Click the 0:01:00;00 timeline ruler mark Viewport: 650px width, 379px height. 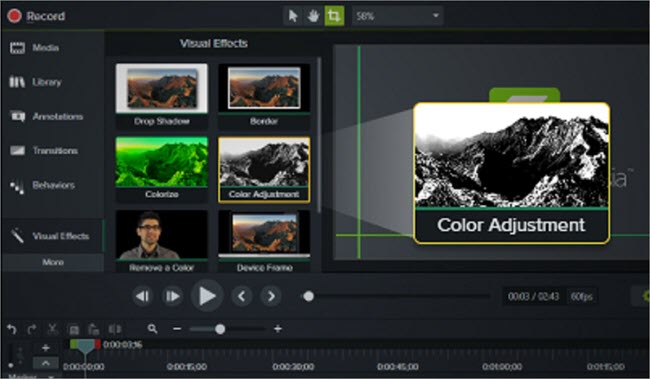pyautogui.click(x=502, y=367)
